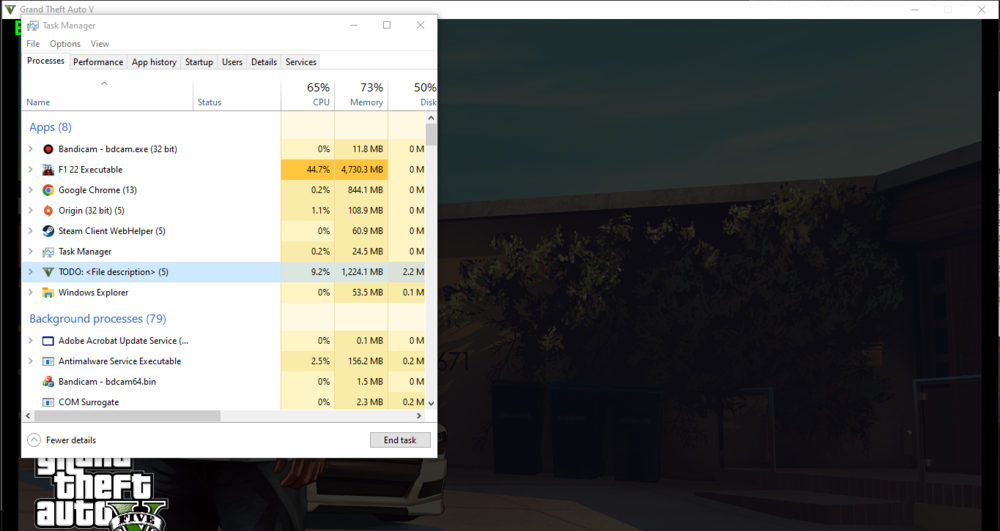Click the Windows Explorer folder icon
This screenshot has width=1000, height=531.
coord(48,293)
